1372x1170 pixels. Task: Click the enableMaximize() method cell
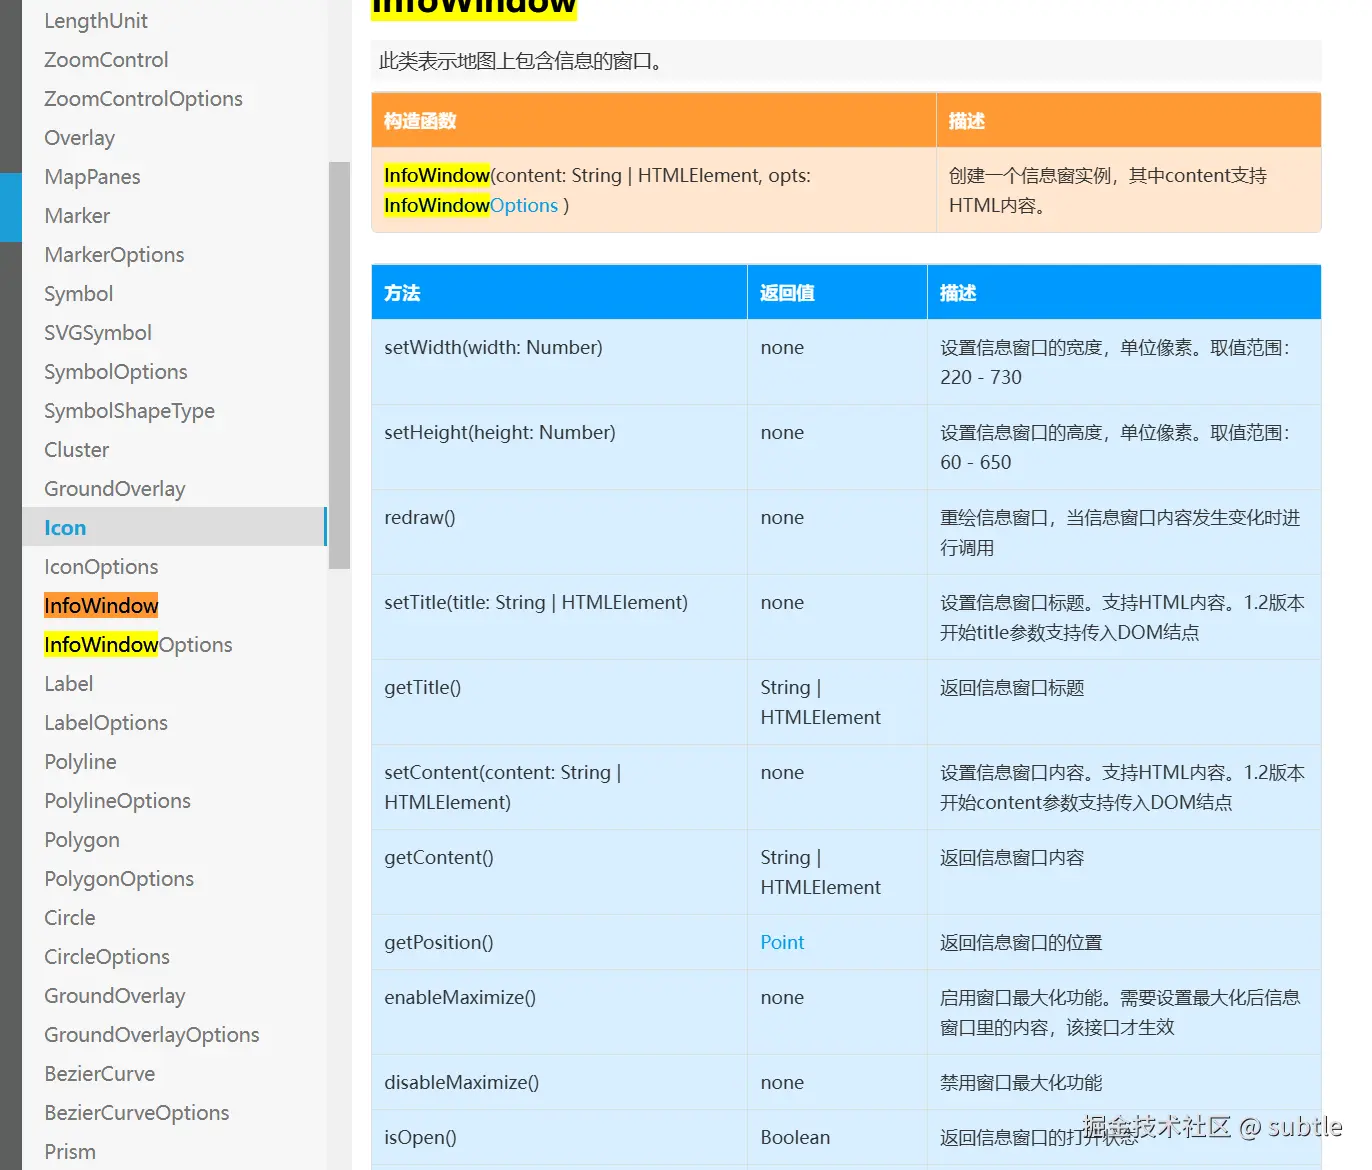tap(559, 1012)
